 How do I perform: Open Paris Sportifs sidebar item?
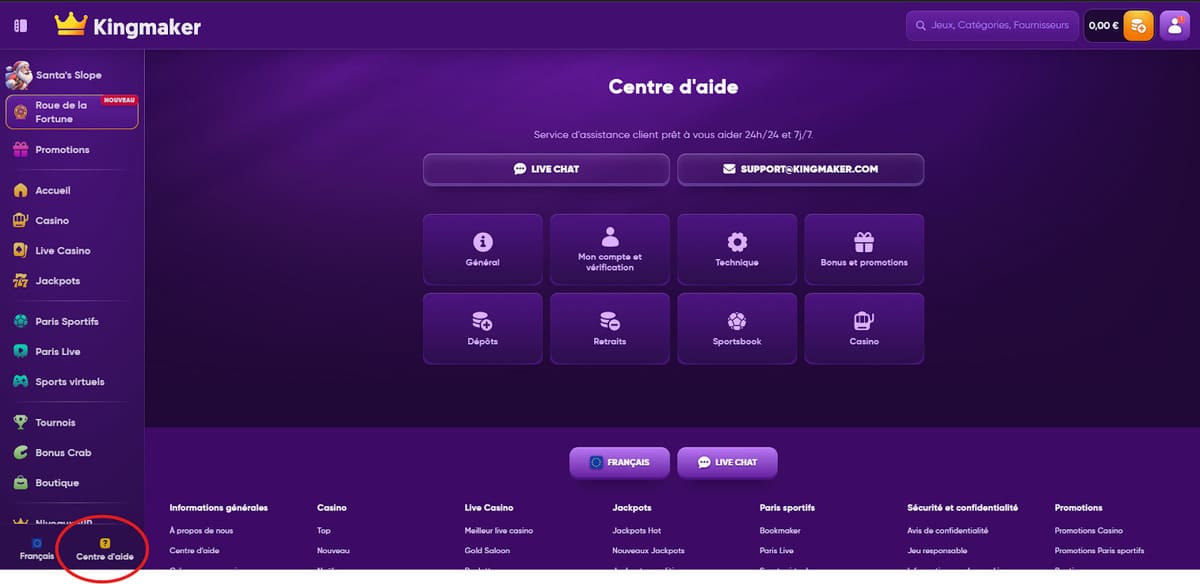click(x=66, y=322)
